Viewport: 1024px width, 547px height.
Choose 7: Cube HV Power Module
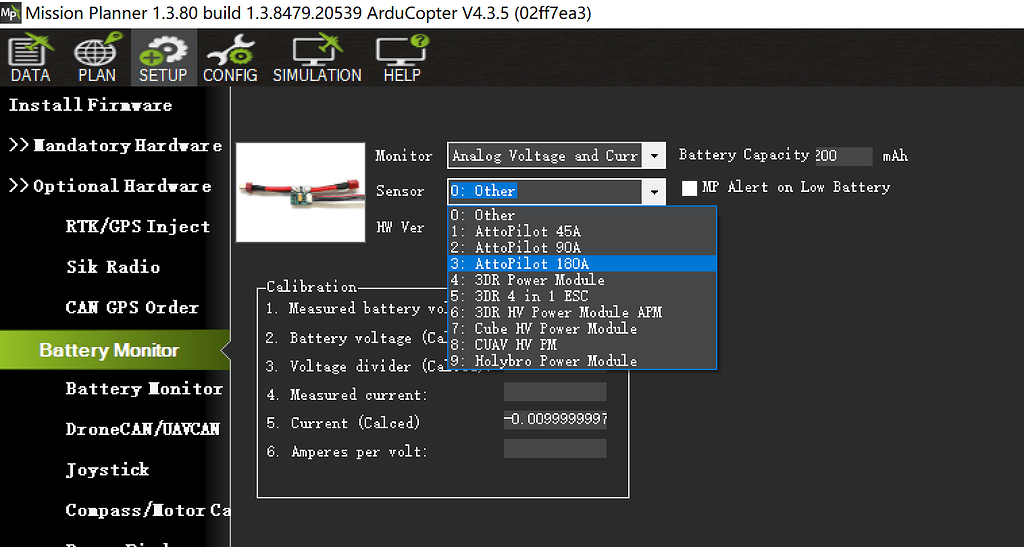[582, 328]
